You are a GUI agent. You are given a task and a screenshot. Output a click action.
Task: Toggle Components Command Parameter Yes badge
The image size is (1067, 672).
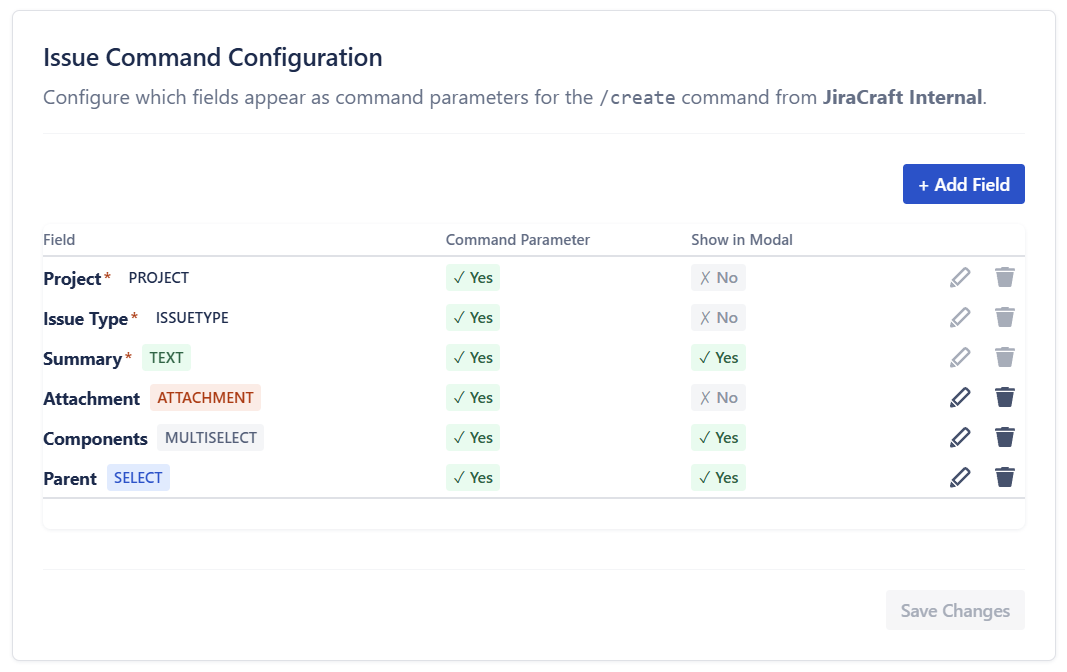coord(473,438)
